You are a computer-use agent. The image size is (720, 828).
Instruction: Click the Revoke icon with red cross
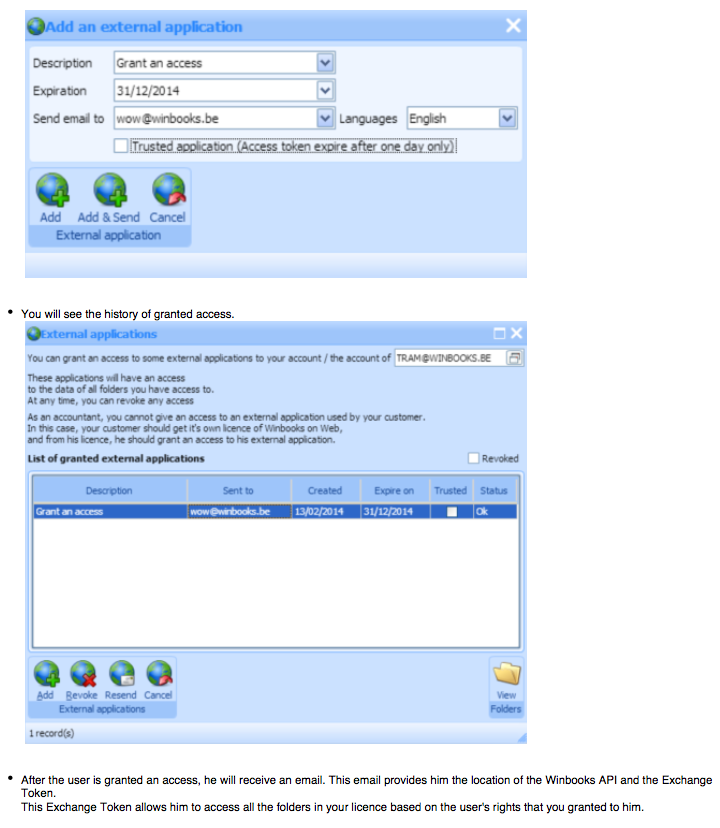pos(83,674)
